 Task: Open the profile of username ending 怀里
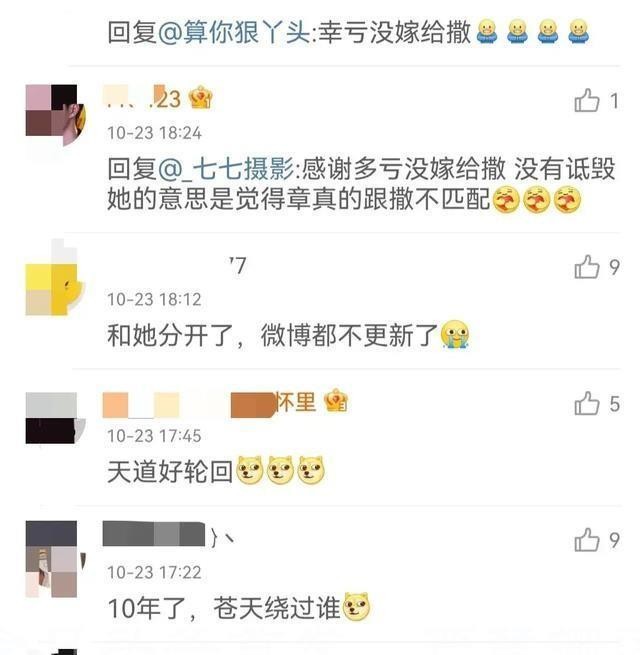[x=210, y=403]
